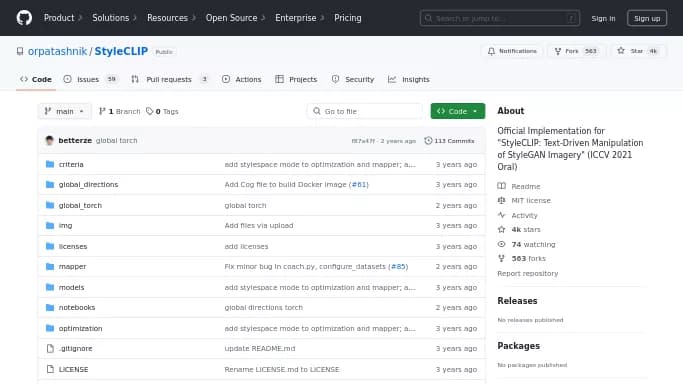Click the models folder icon

pos(50,287)
